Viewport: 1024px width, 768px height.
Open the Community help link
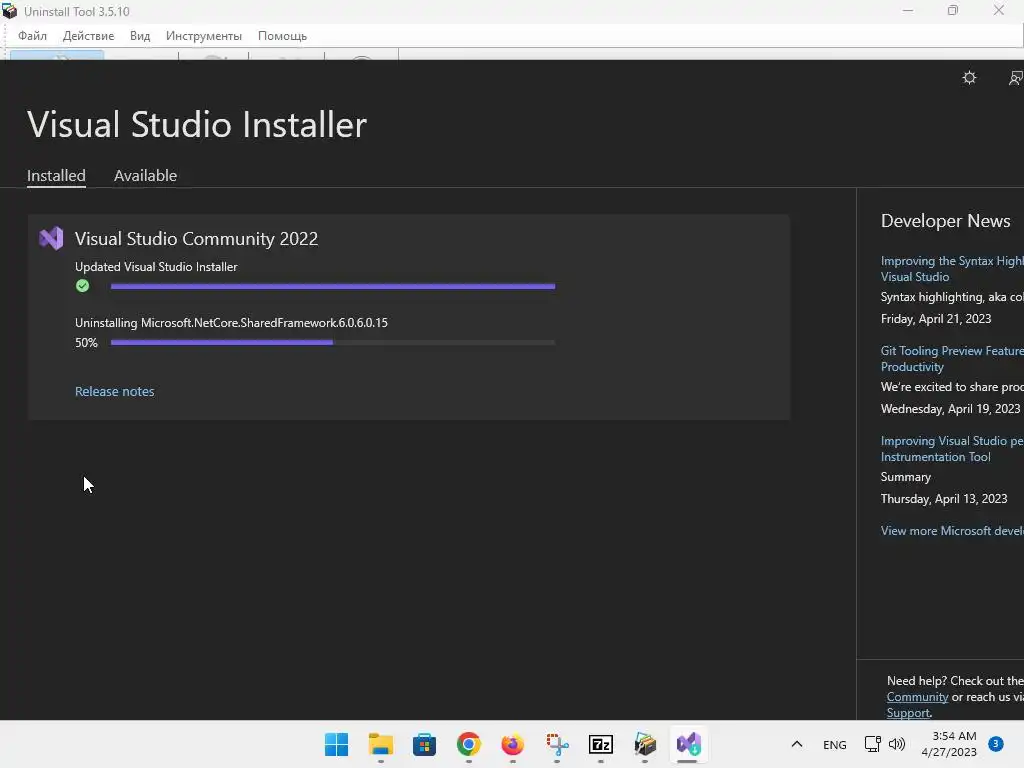coord(917,697)
